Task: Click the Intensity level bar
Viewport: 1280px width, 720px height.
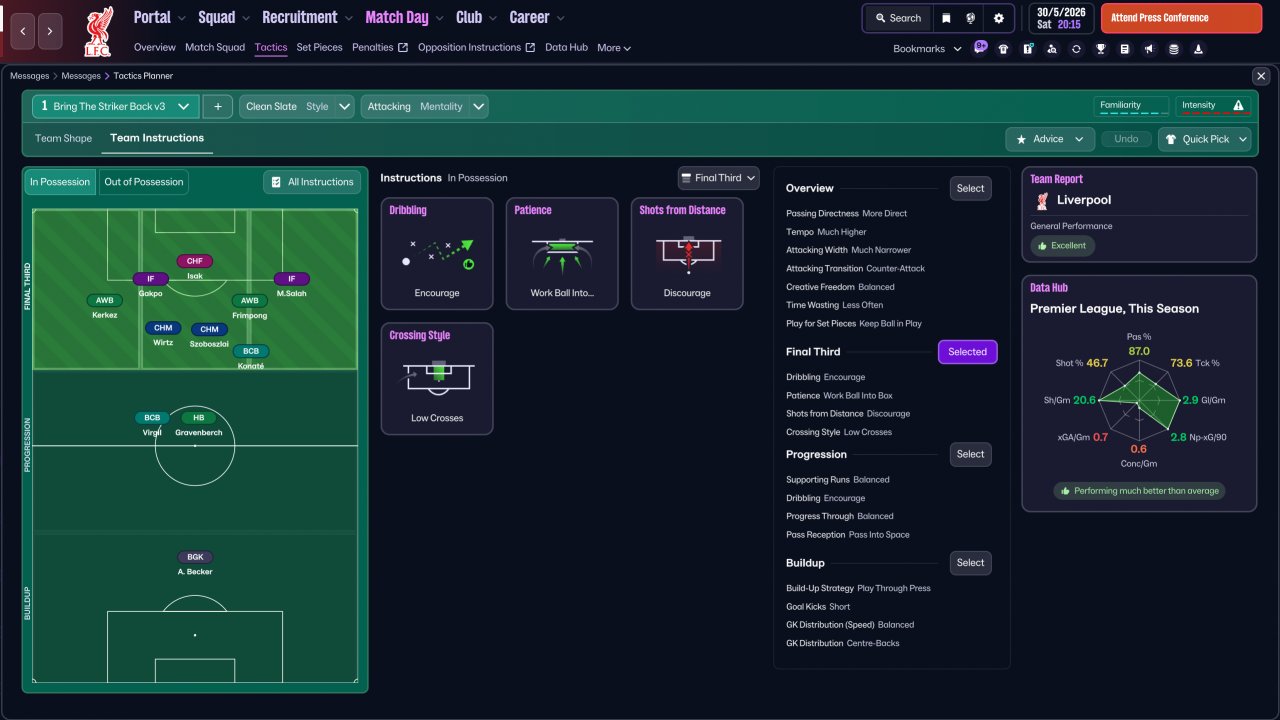Action: click(x=1215, y=106)
